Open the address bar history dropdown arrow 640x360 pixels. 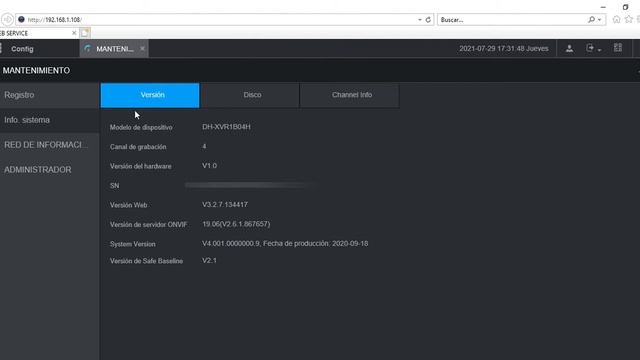pyautogui.click(x=420, y=20)
